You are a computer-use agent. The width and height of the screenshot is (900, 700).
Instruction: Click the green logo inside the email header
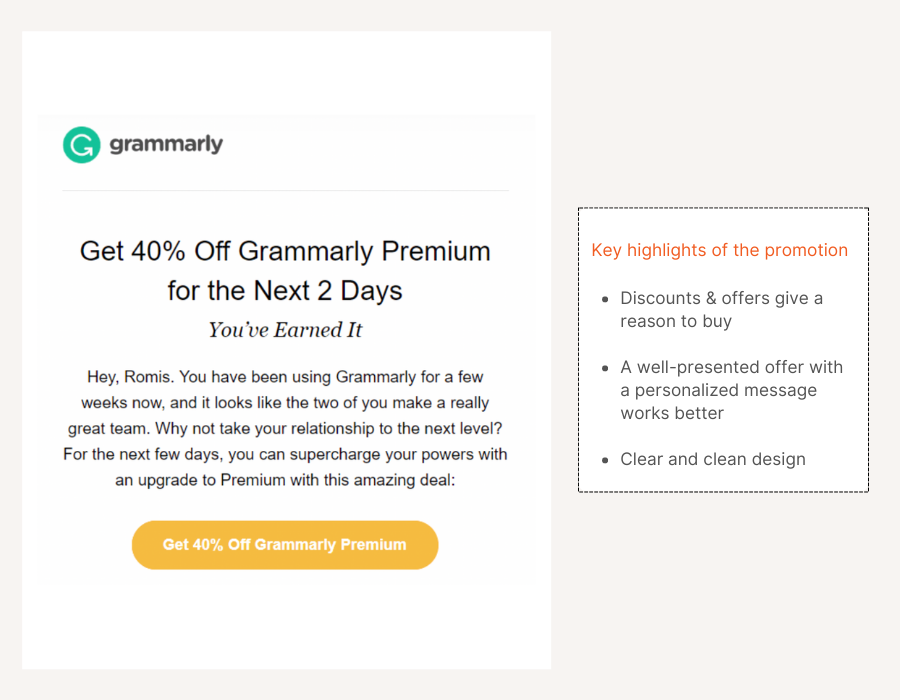point(81,144)
